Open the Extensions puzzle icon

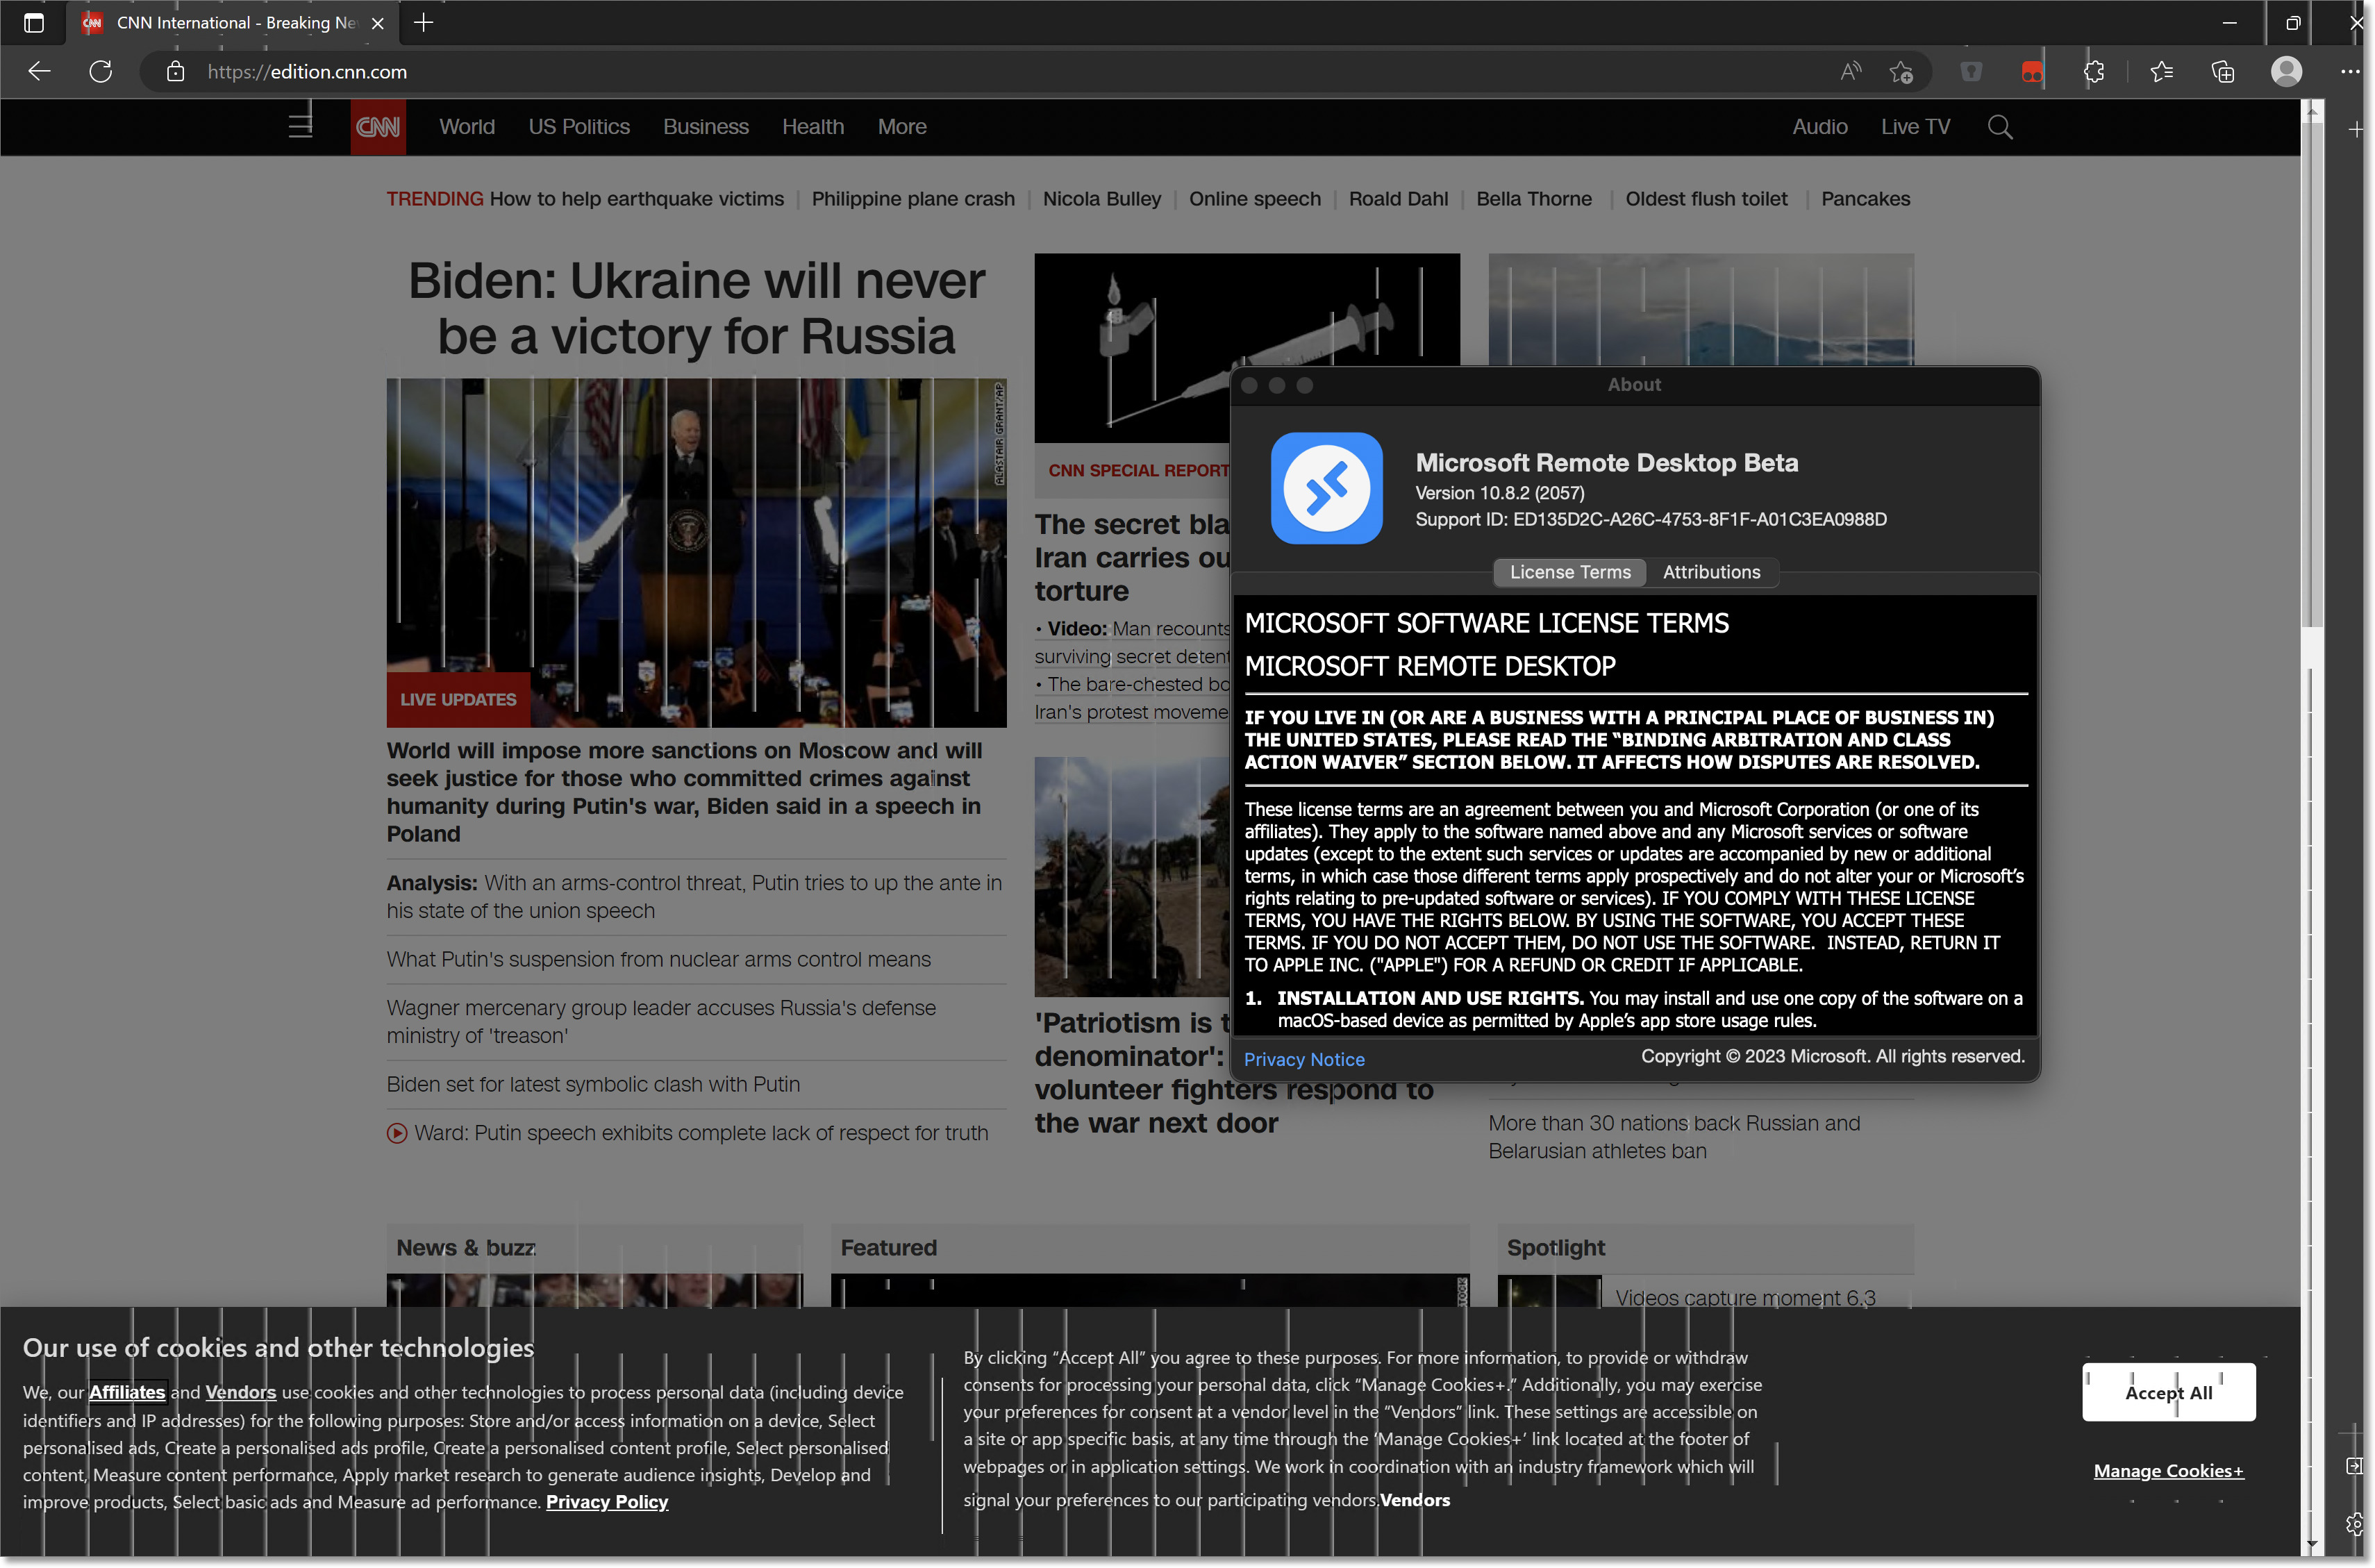coord(2093,71)
